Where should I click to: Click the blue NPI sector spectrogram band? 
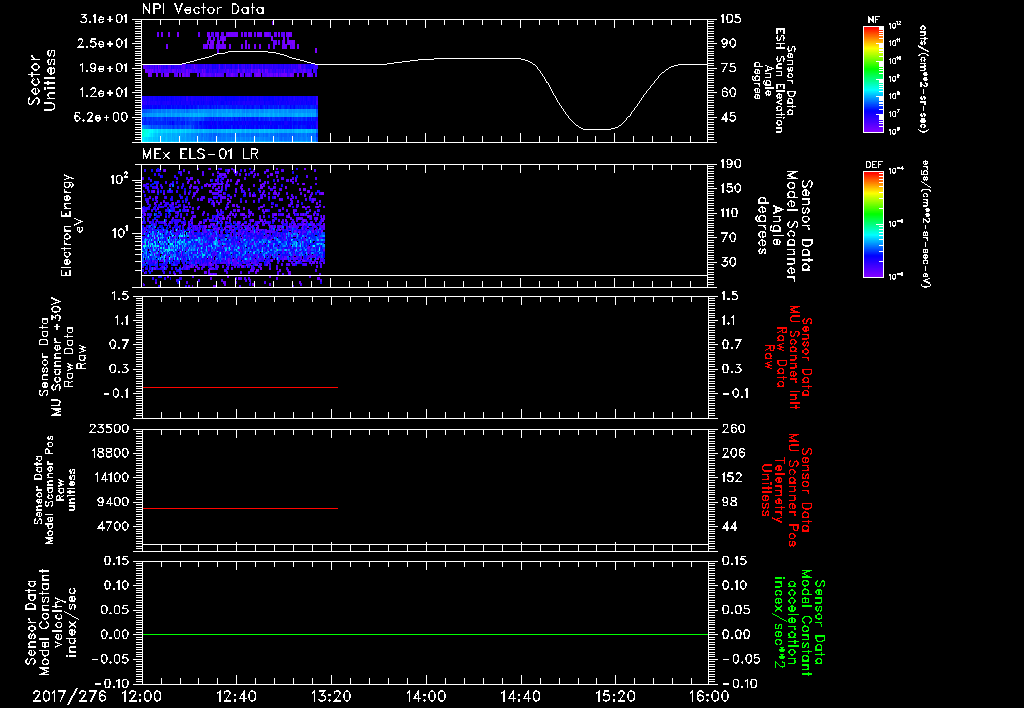pyautogui.click(x=230, y=118)
